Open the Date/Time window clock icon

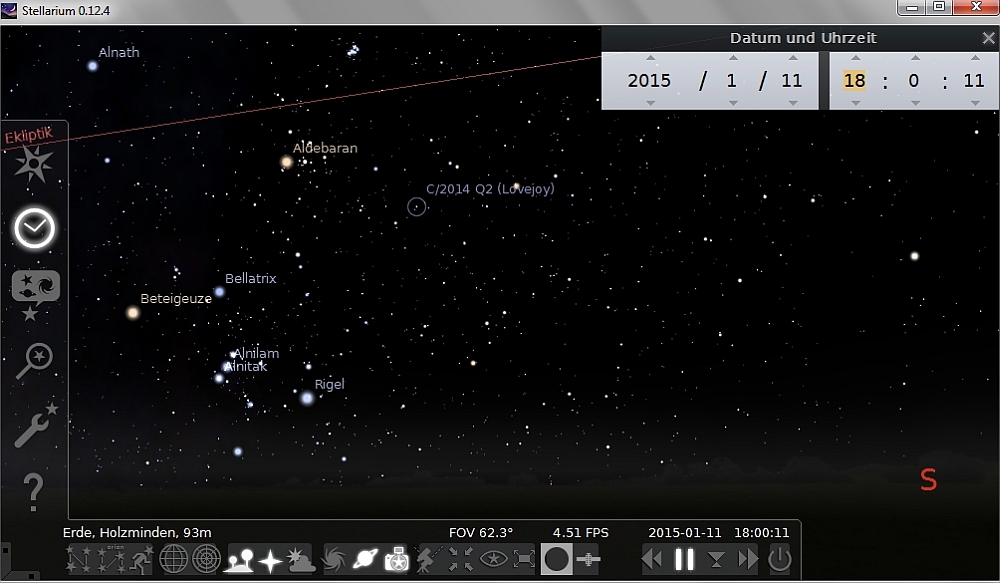pyautogui.click(x=34, y=228)
